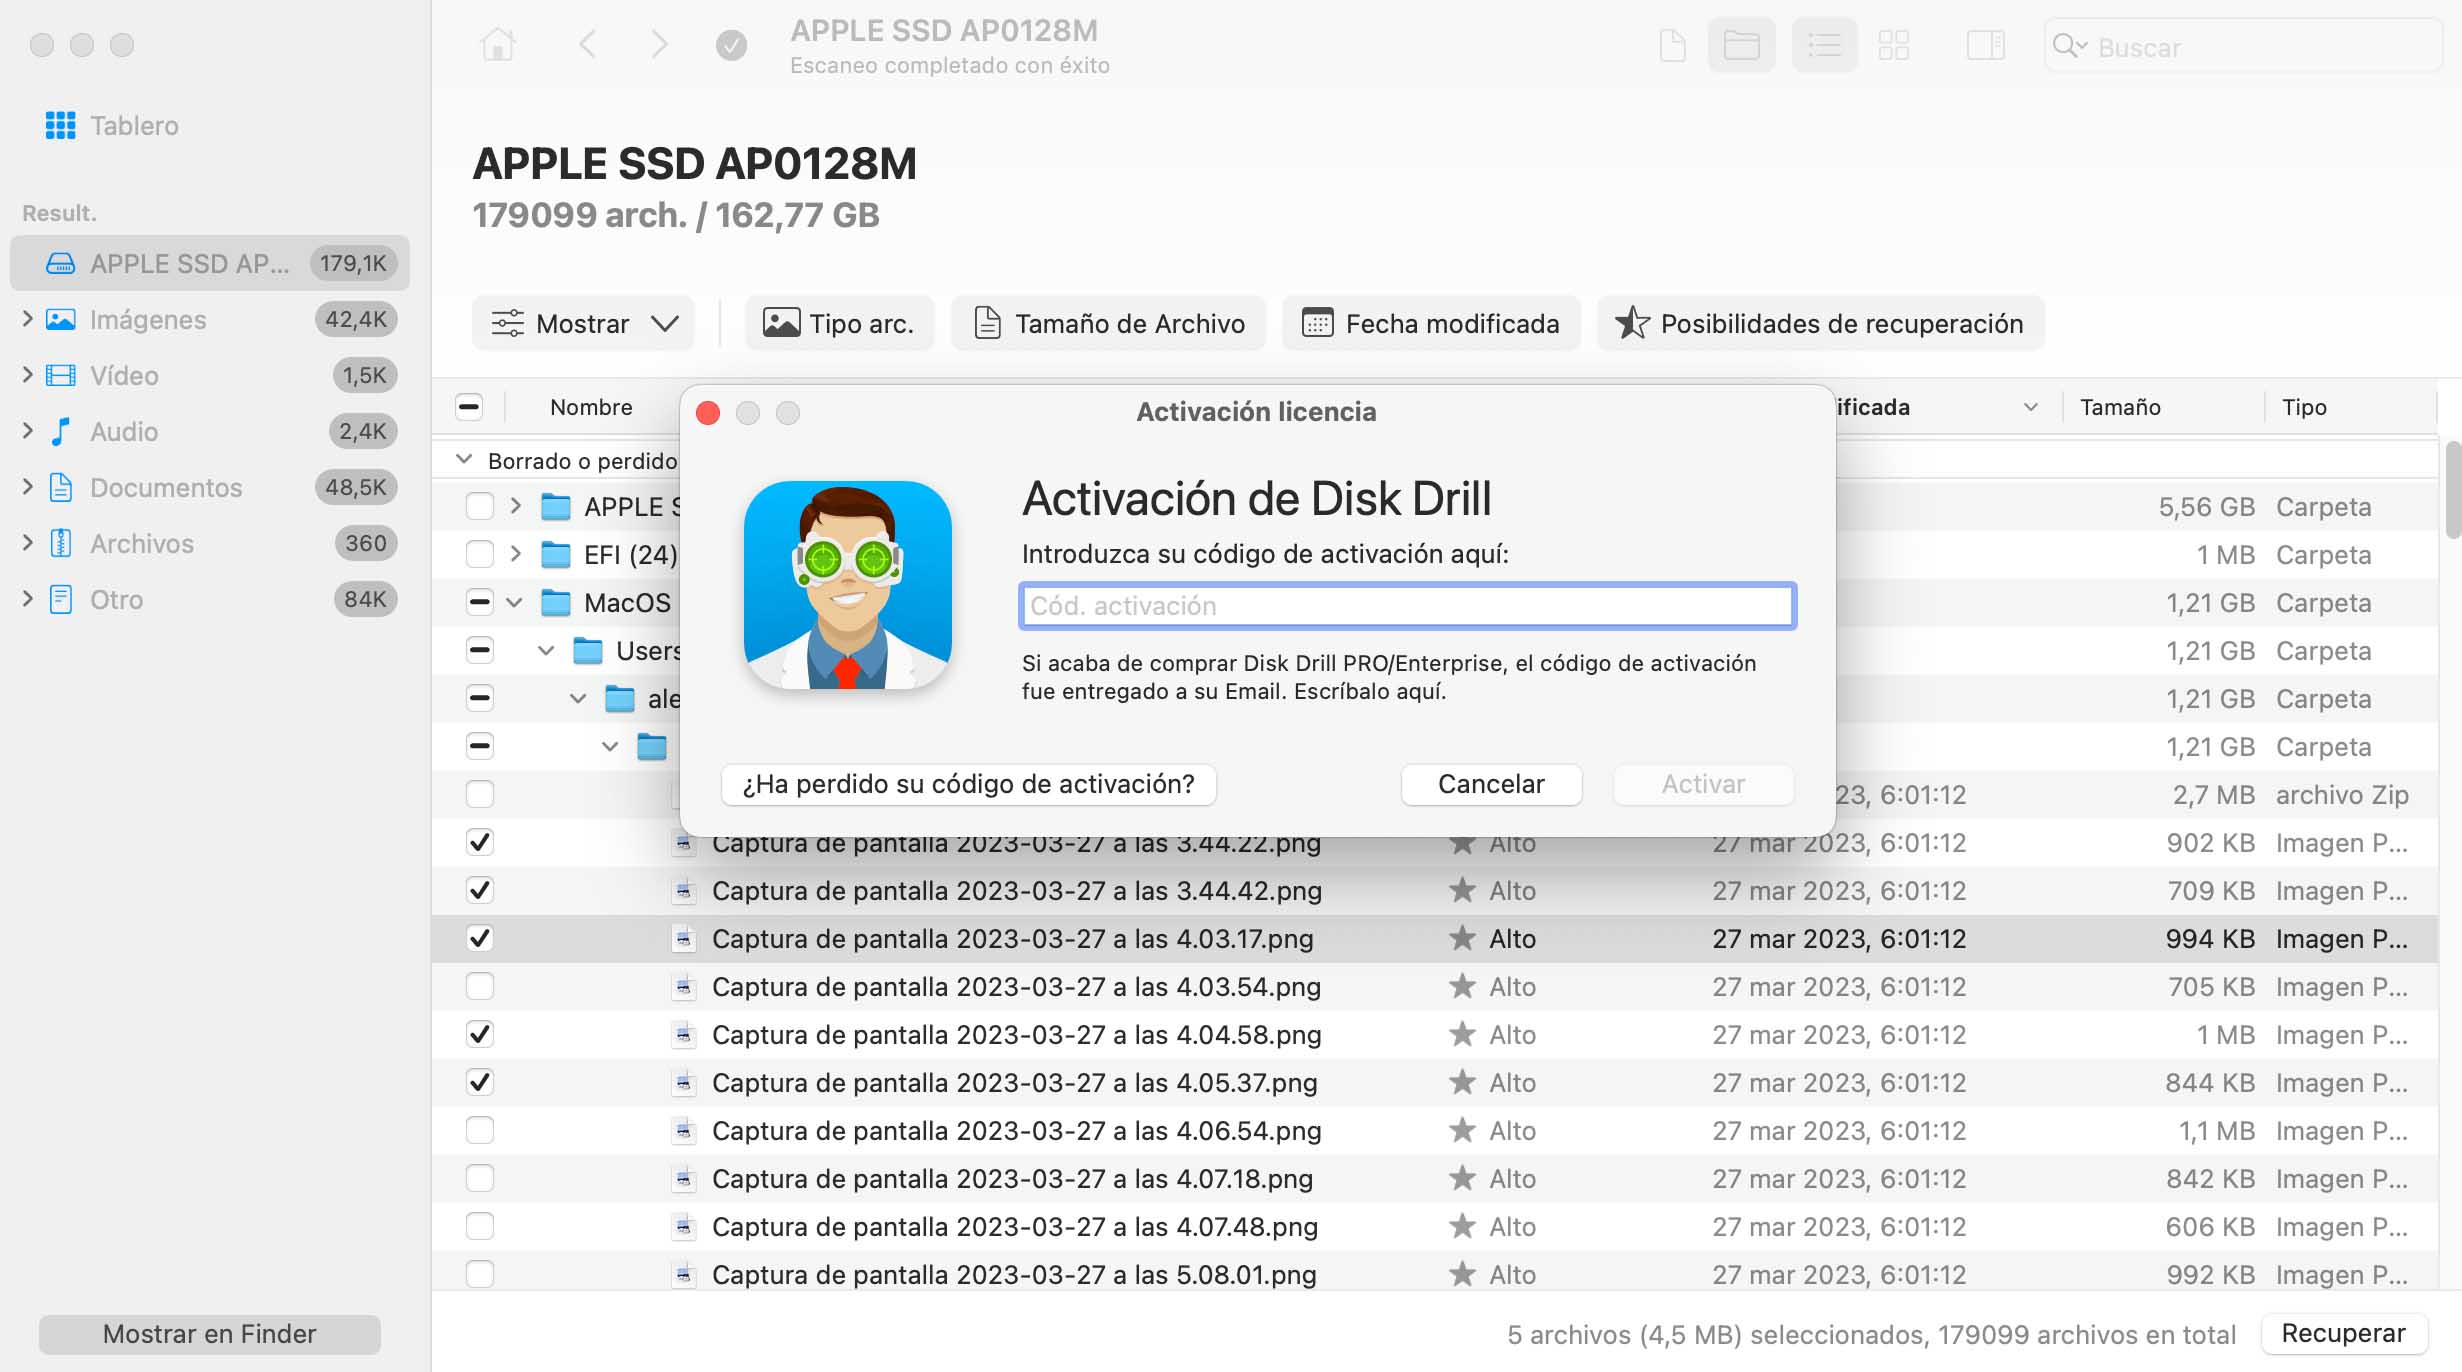The image size is (2462, 1372).
Task: Uncheck Captura 4.04.58.png checkbox
Action: (480, 1034)
